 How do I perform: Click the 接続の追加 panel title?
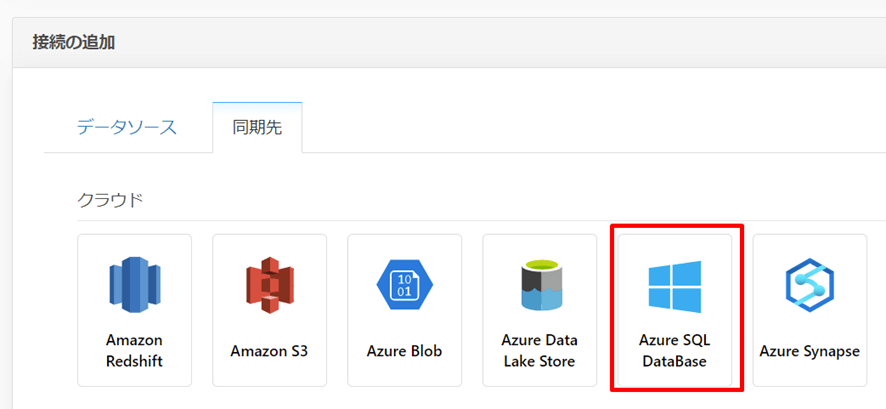tap(74, 43)
